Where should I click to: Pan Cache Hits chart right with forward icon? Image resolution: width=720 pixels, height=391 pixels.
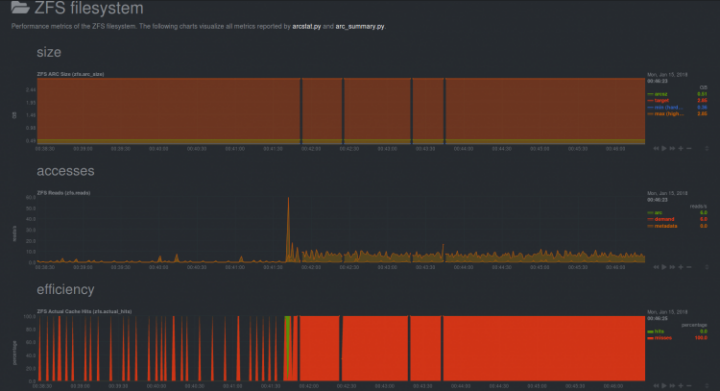672,385
